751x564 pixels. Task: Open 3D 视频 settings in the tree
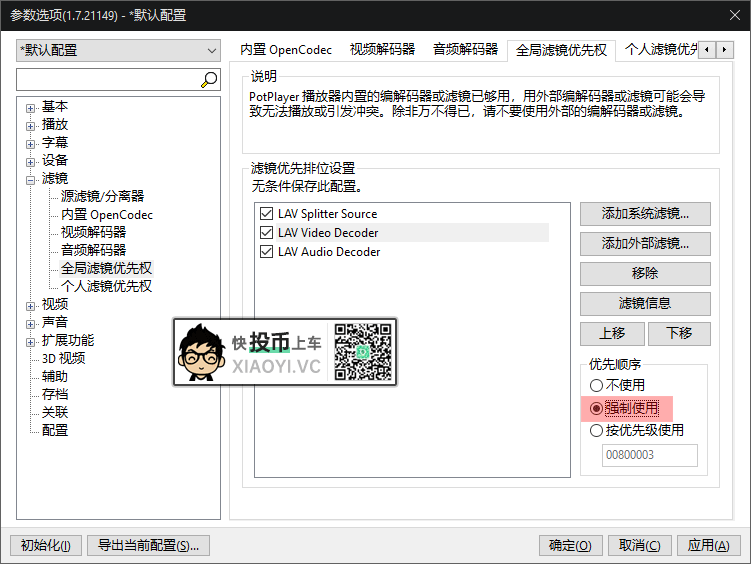(63, 359)
